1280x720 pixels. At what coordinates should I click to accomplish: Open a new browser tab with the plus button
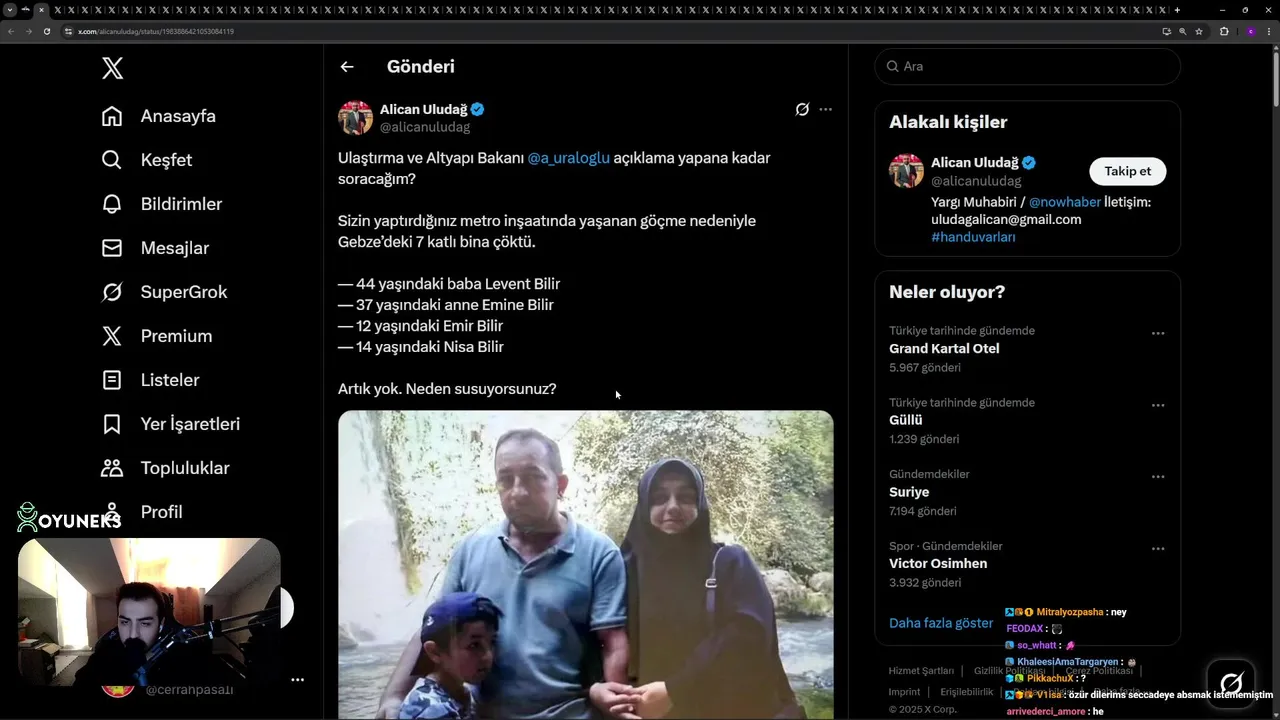(1177, 10)
